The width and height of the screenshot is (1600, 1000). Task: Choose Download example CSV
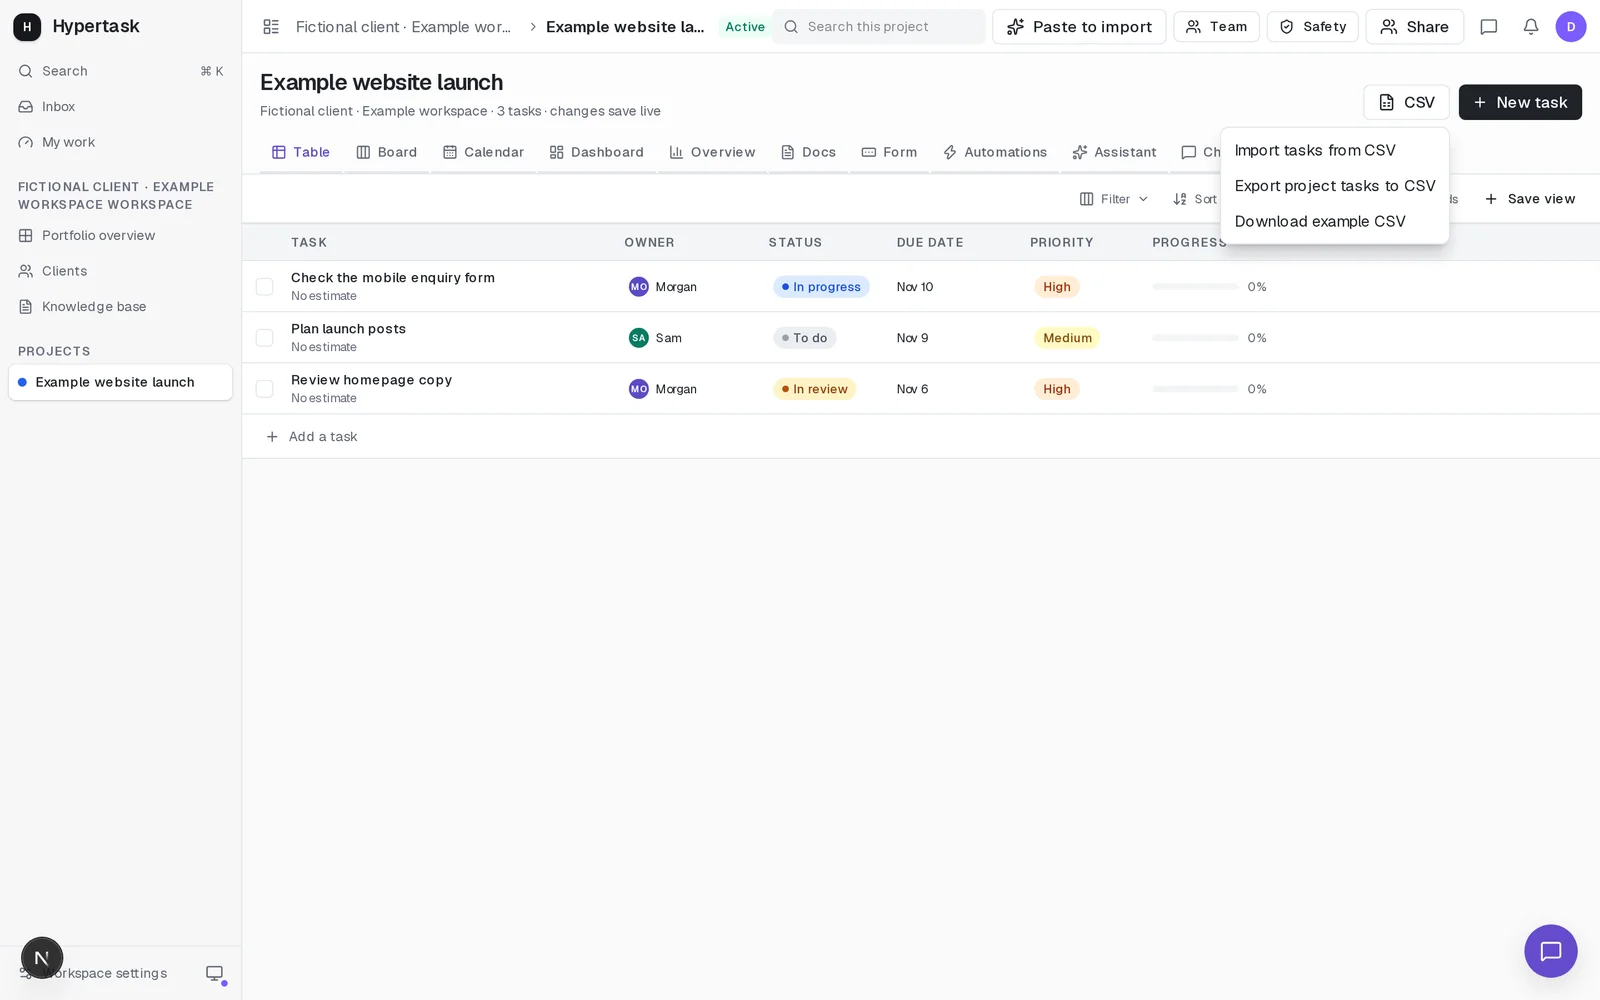[x=1335, y=222]
